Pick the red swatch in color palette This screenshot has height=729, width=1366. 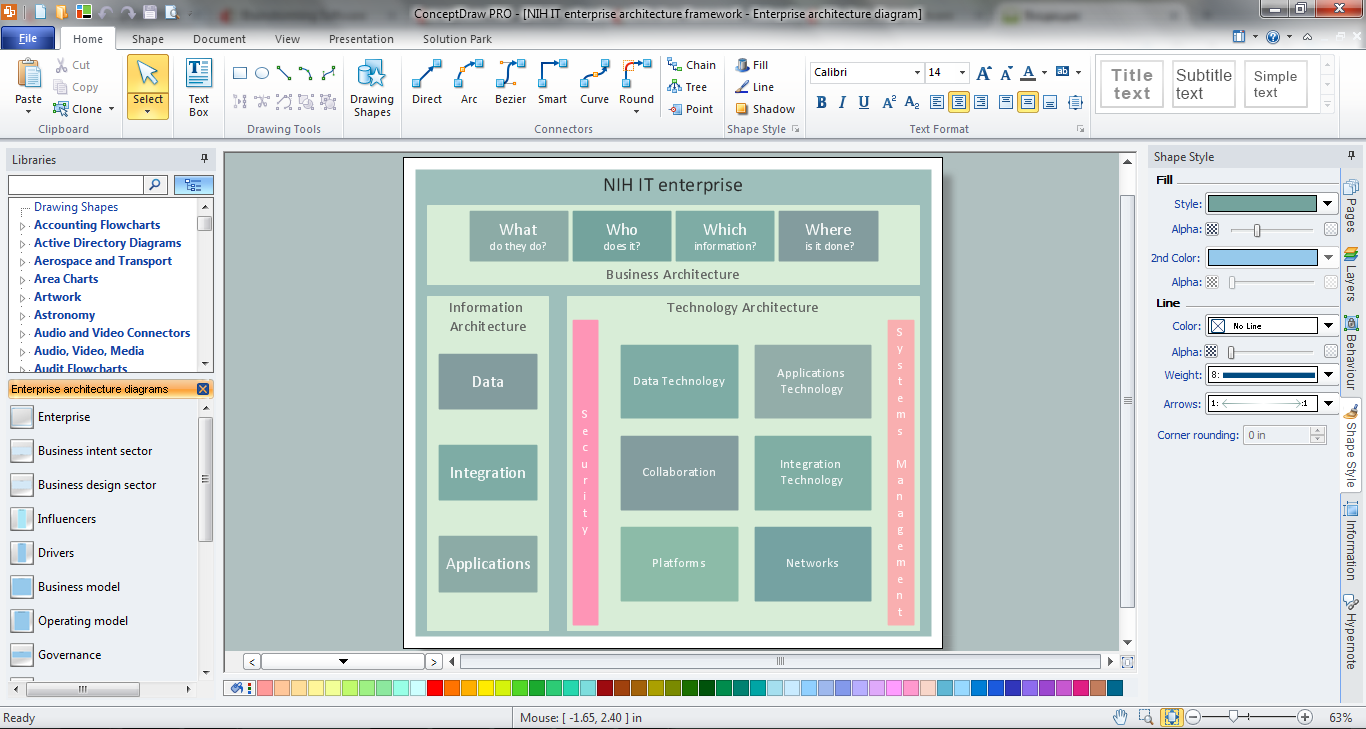434,688
